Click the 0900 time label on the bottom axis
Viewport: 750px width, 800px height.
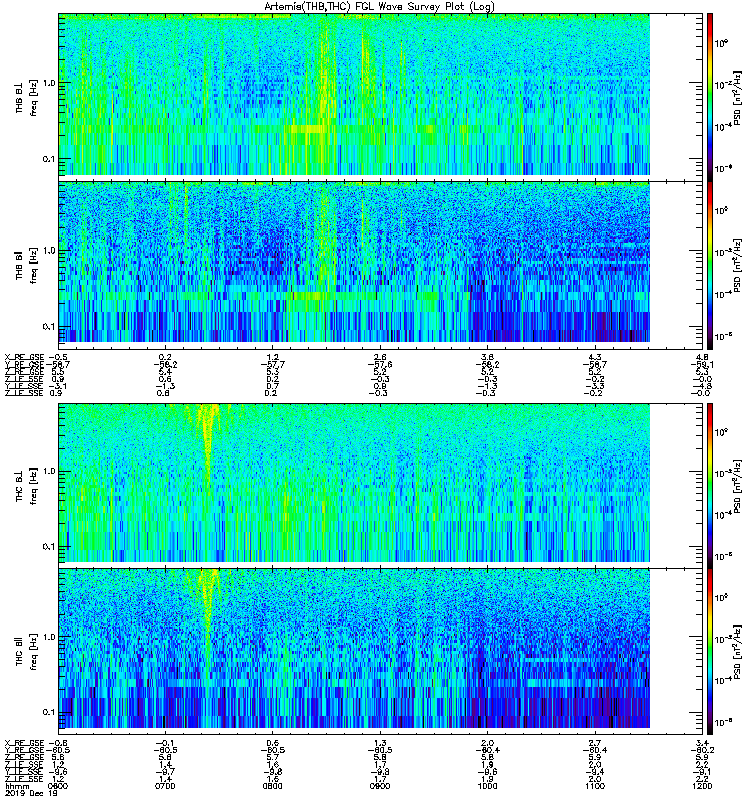pos(380,786)
